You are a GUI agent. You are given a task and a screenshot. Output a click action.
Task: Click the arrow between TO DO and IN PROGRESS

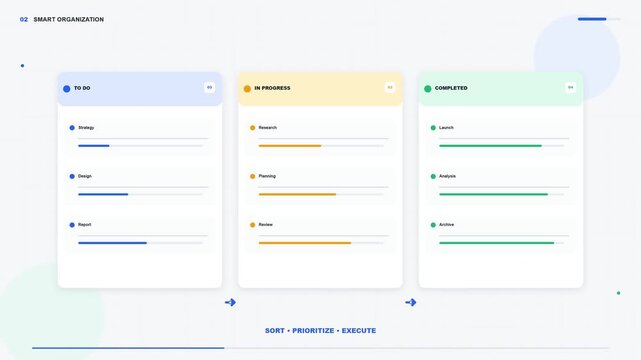pos(230,302)
